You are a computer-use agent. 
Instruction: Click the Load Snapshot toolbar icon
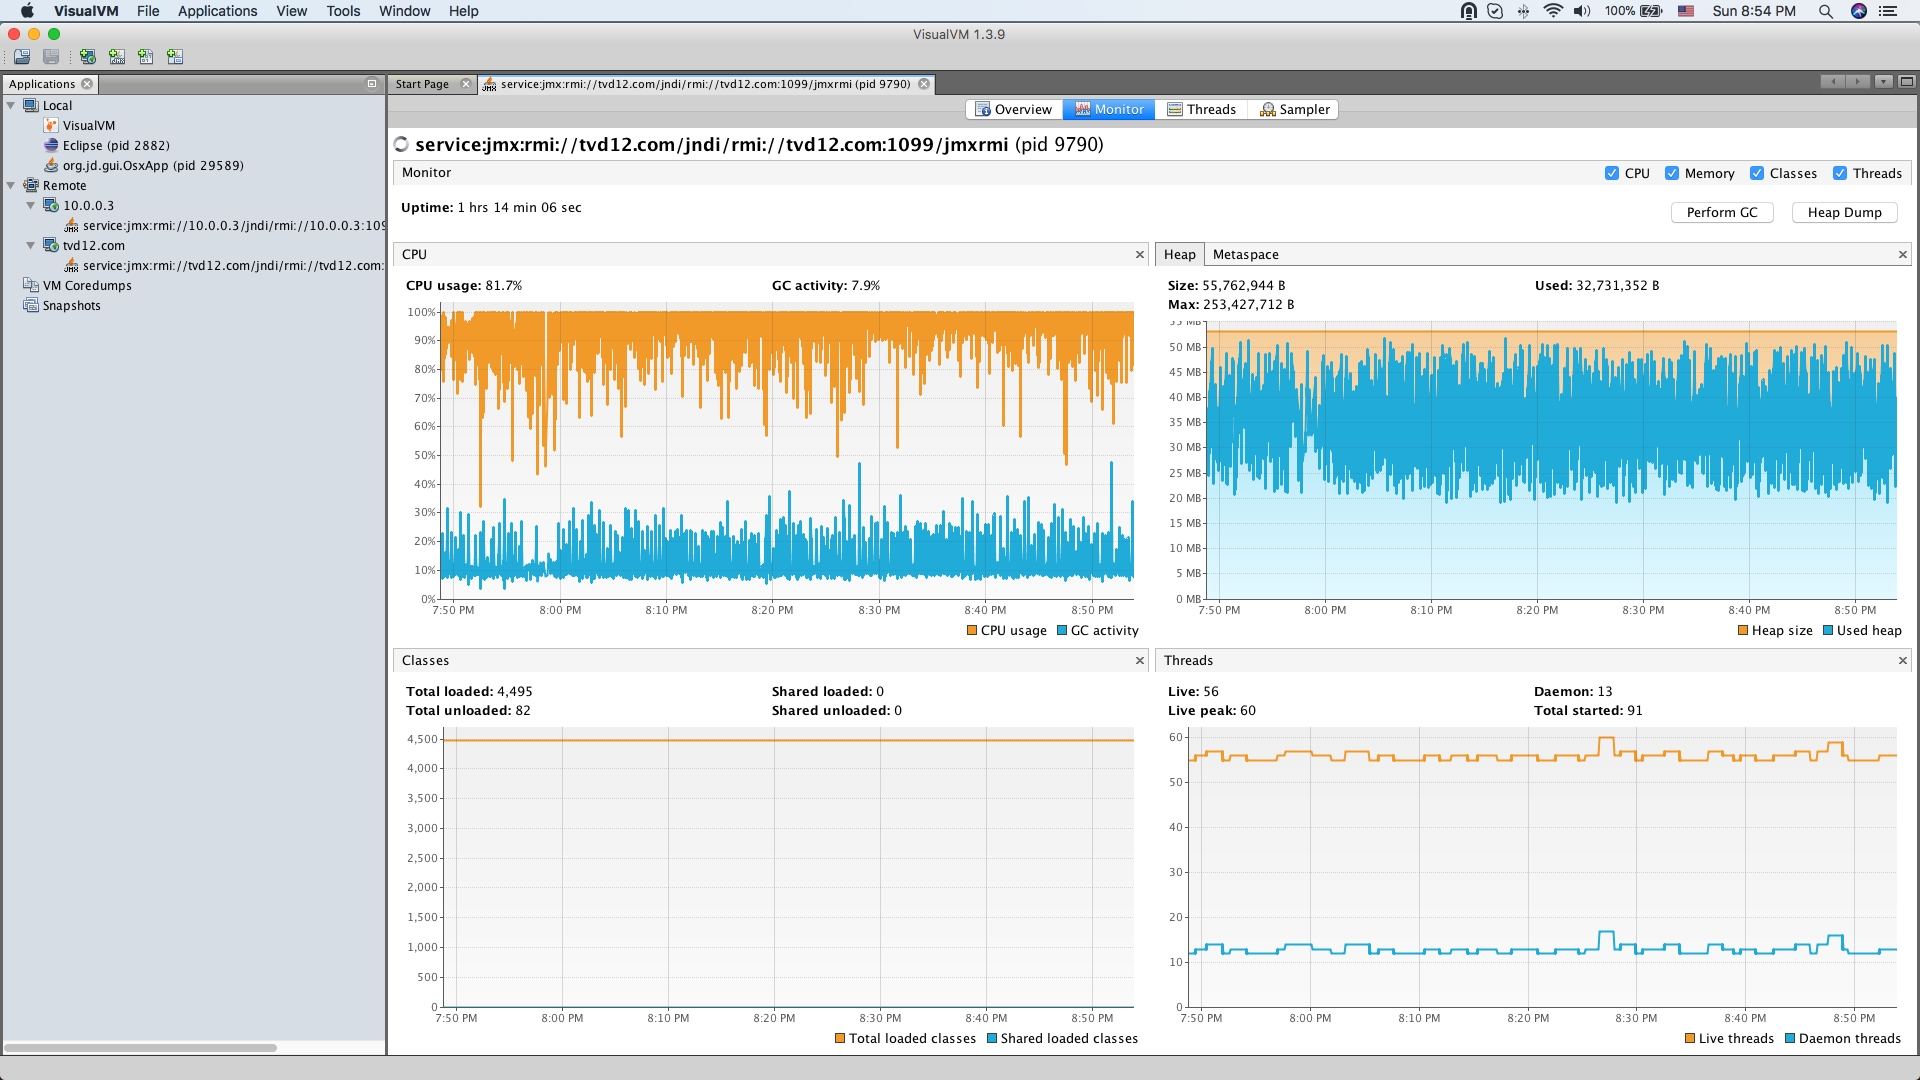click(x=22, y=57)
